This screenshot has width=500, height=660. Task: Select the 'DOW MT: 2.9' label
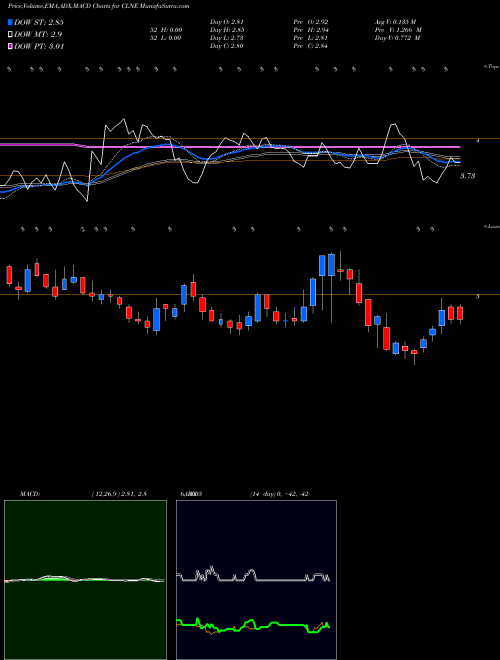pyautogui.click(x=36, y=34)
